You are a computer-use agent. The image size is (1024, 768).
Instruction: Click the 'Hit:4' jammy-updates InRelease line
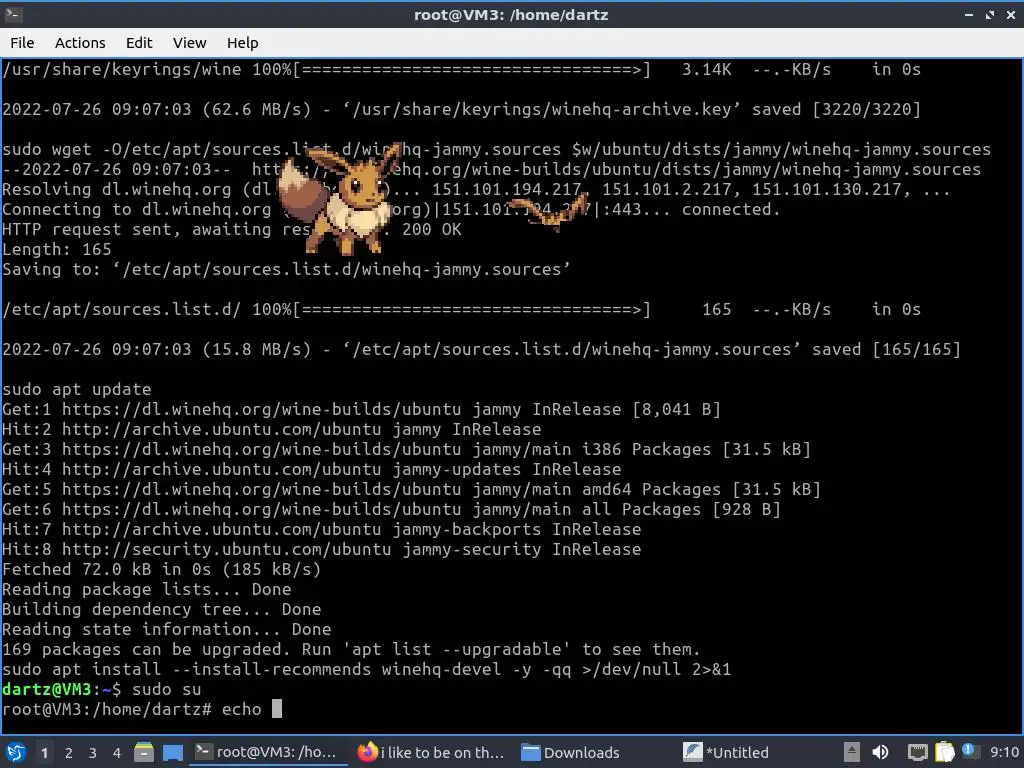[x=312, y=469]
